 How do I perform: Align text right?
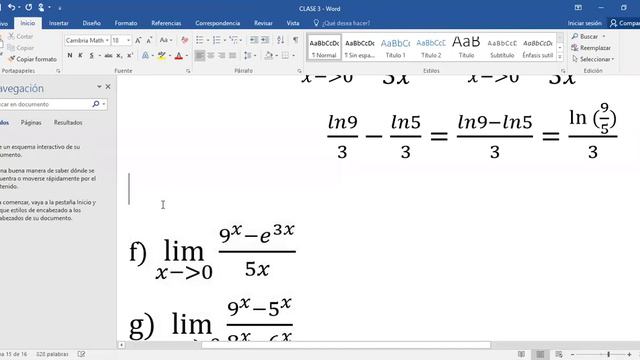[x=222, y=55]
